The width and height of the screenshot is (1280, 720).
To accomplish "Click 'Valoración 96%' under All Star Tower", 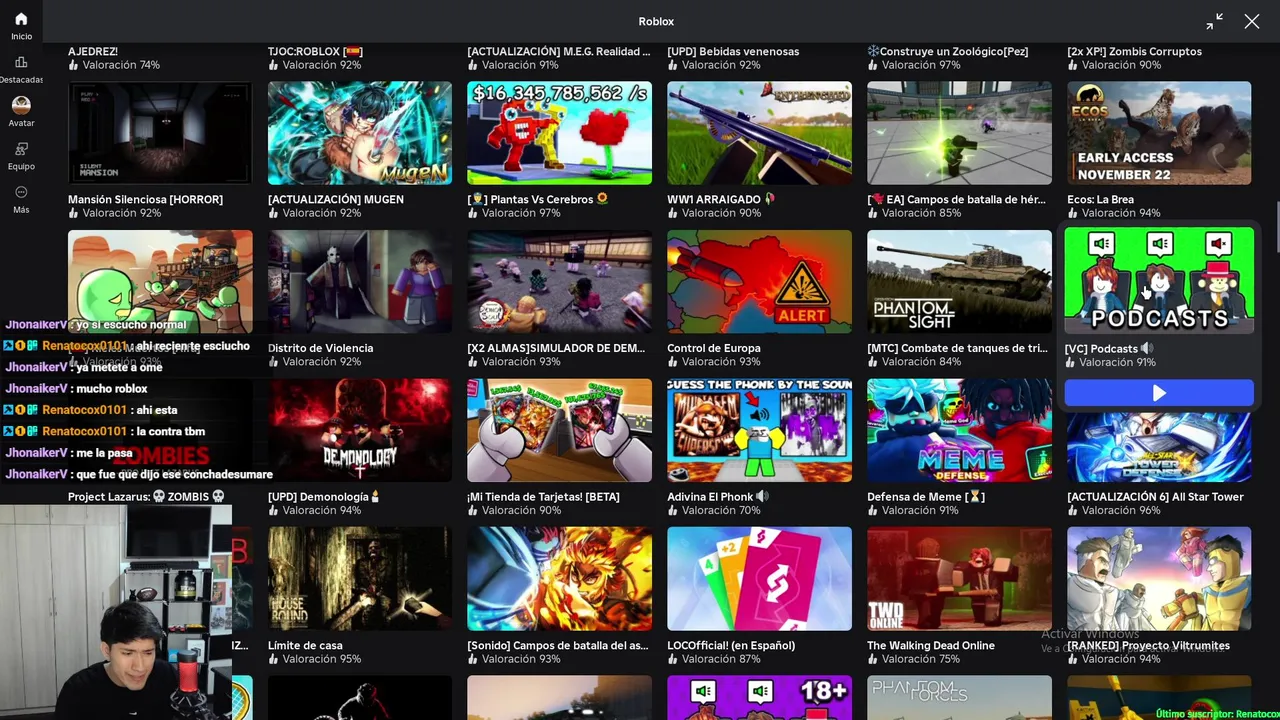I will [1113, 510].
